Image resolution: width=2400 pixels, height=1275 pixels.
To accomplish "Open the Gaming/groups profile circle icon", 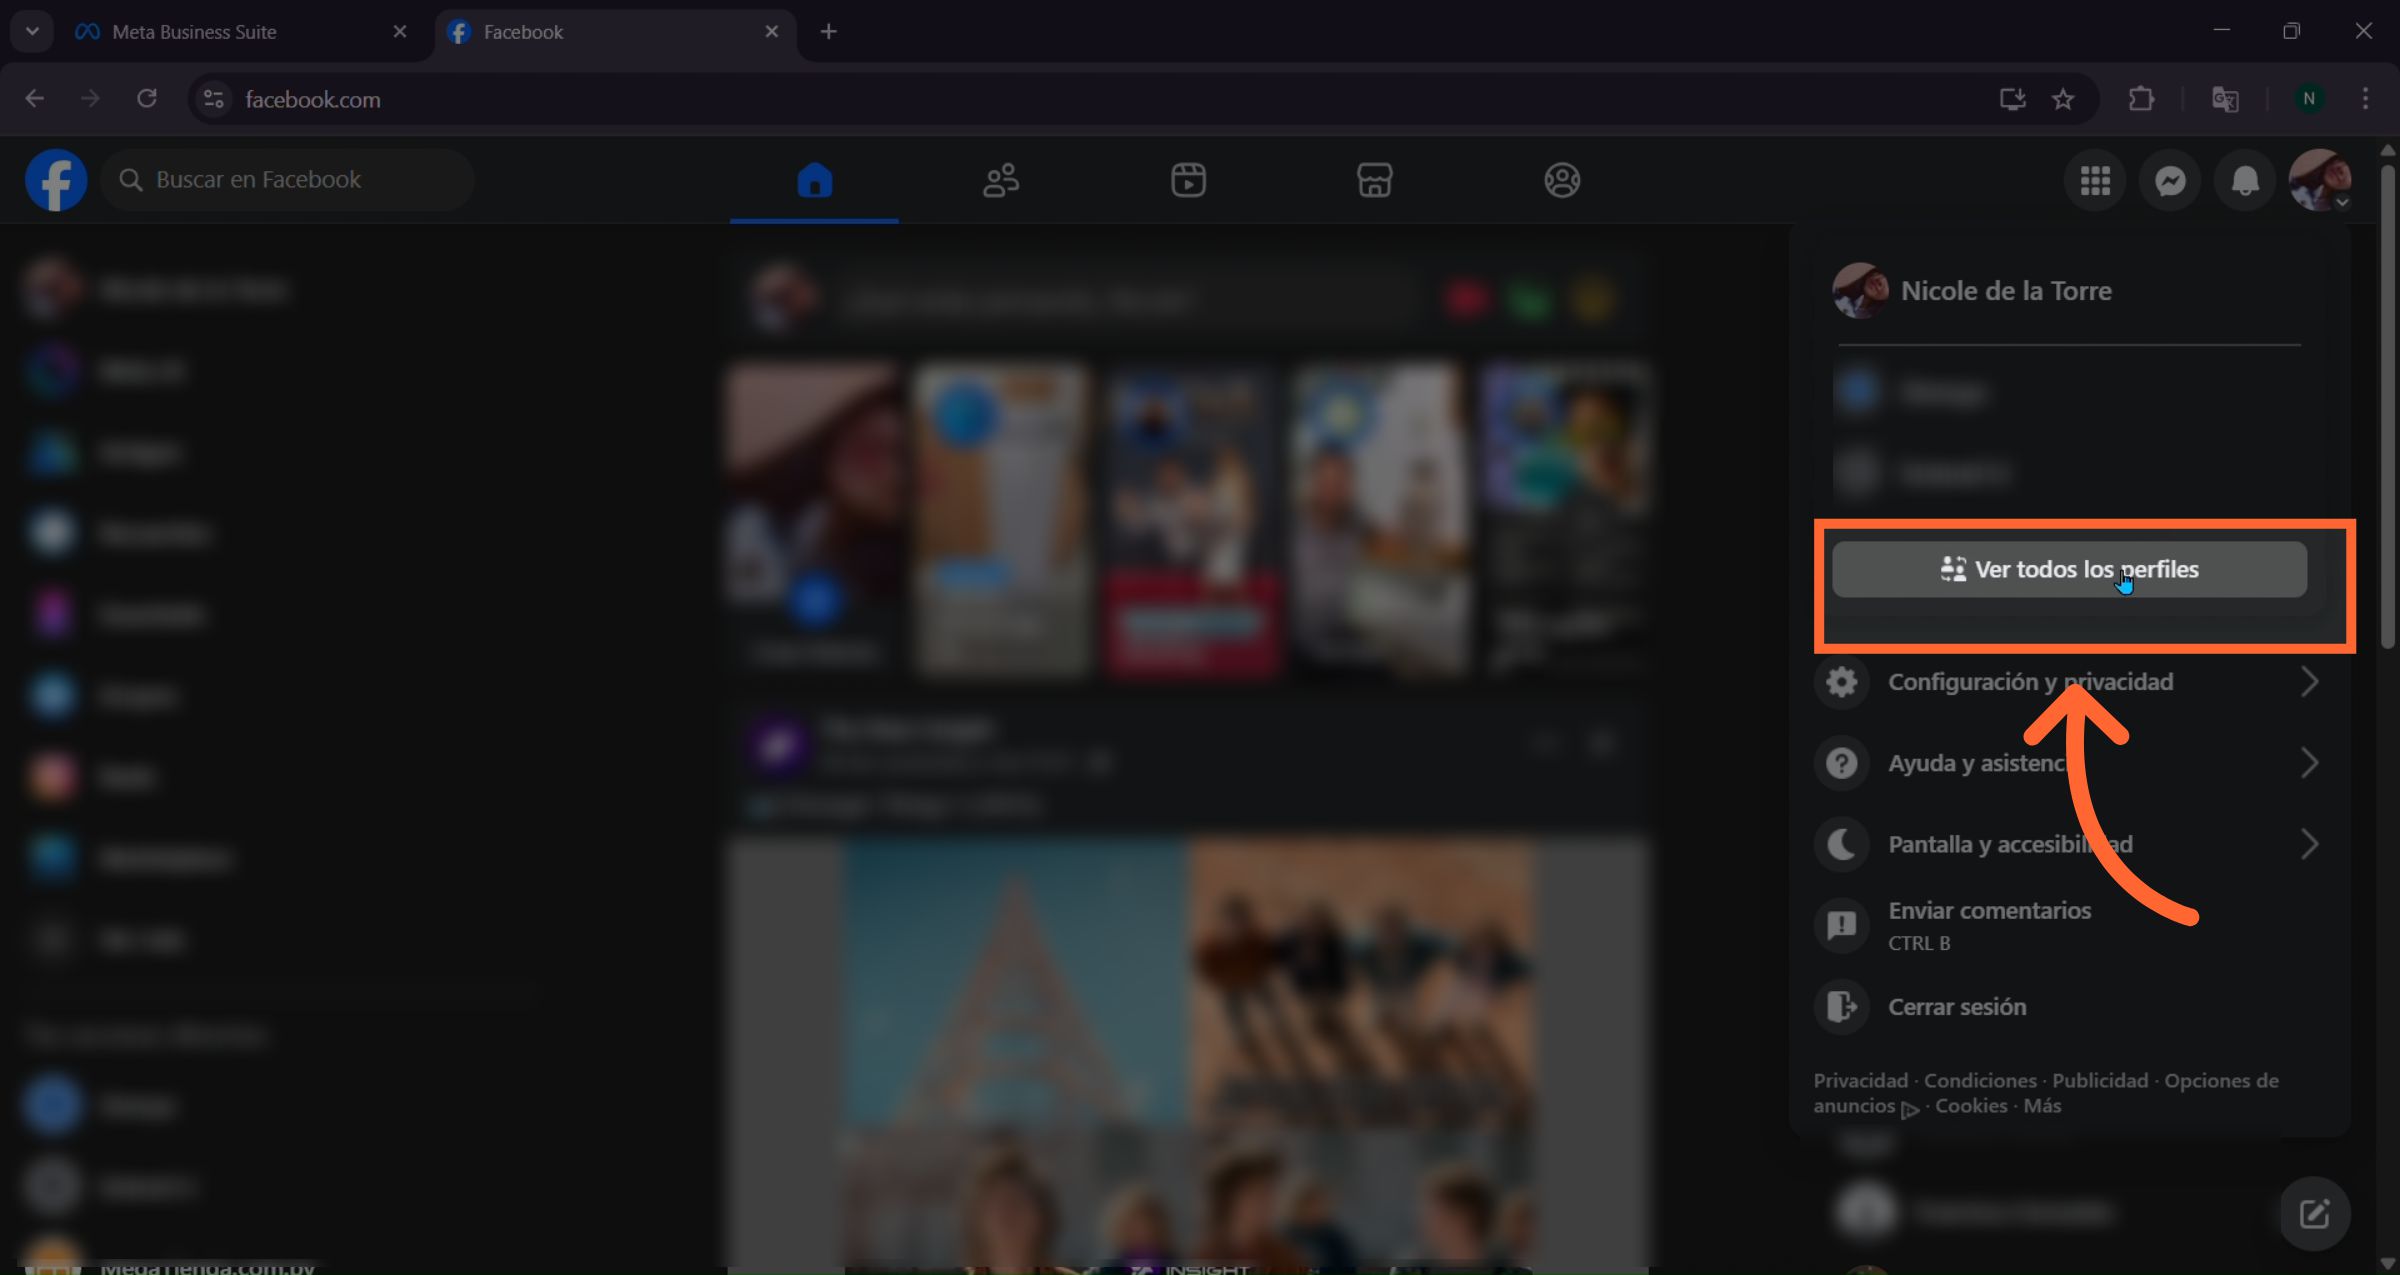I will (1561, 181).
